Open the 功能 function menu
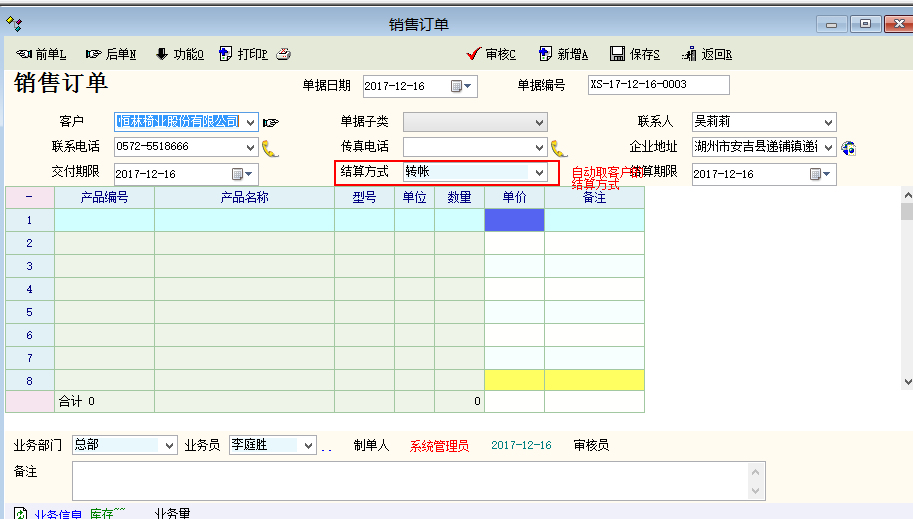This screenshot has width=913, height=519. [x=179, y=54]
